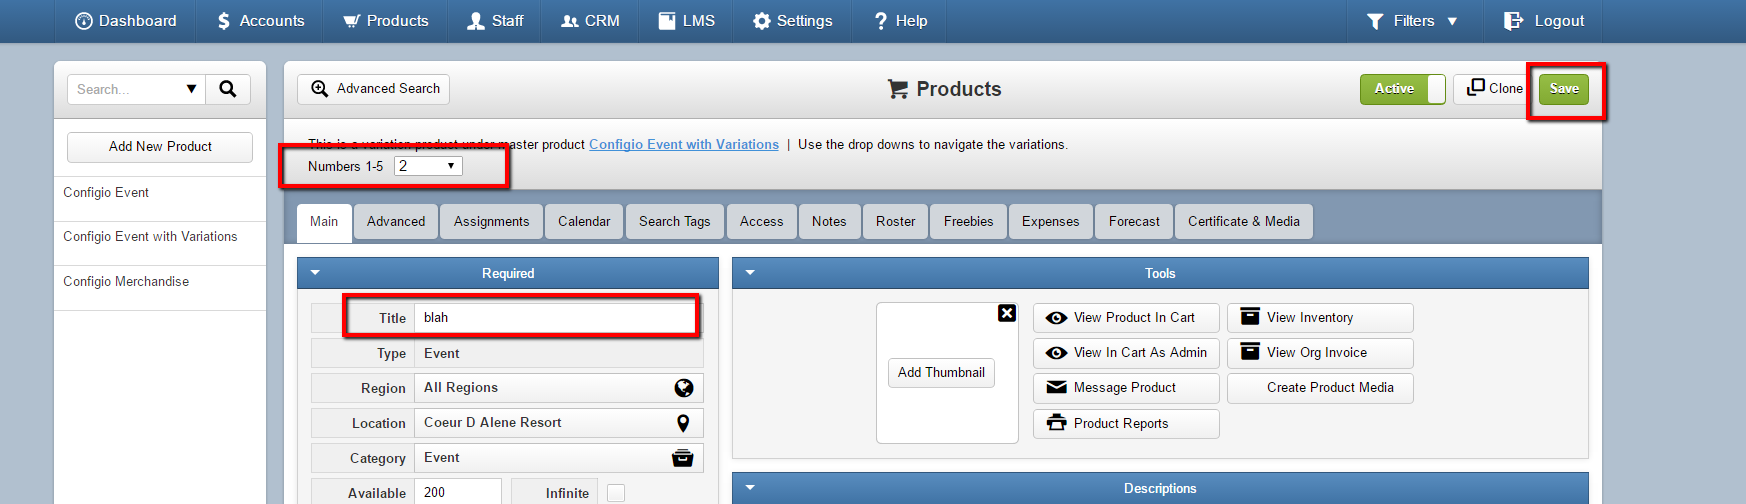
Task: Open the Dashboard page
Action: (x=126, y=21)
